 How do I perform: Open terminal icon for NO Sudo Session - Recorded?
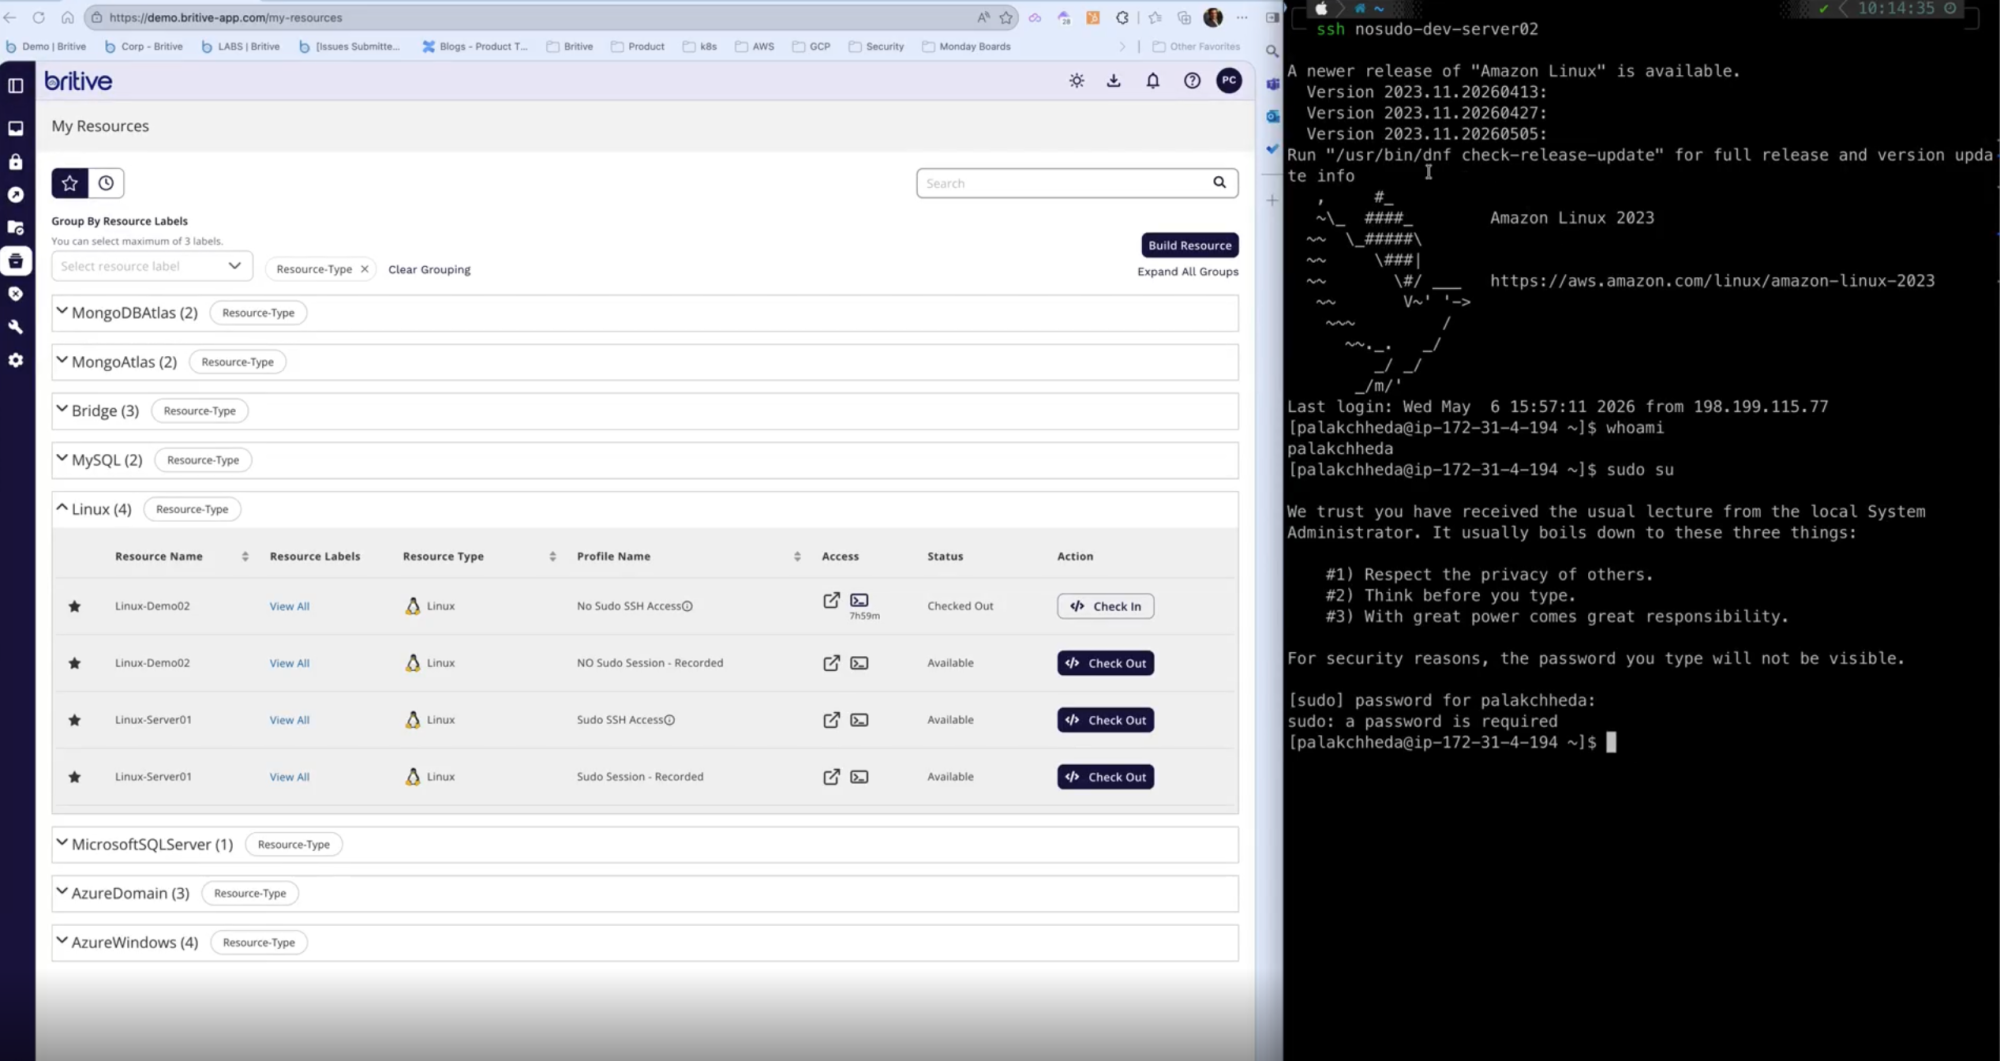[859, 663]
